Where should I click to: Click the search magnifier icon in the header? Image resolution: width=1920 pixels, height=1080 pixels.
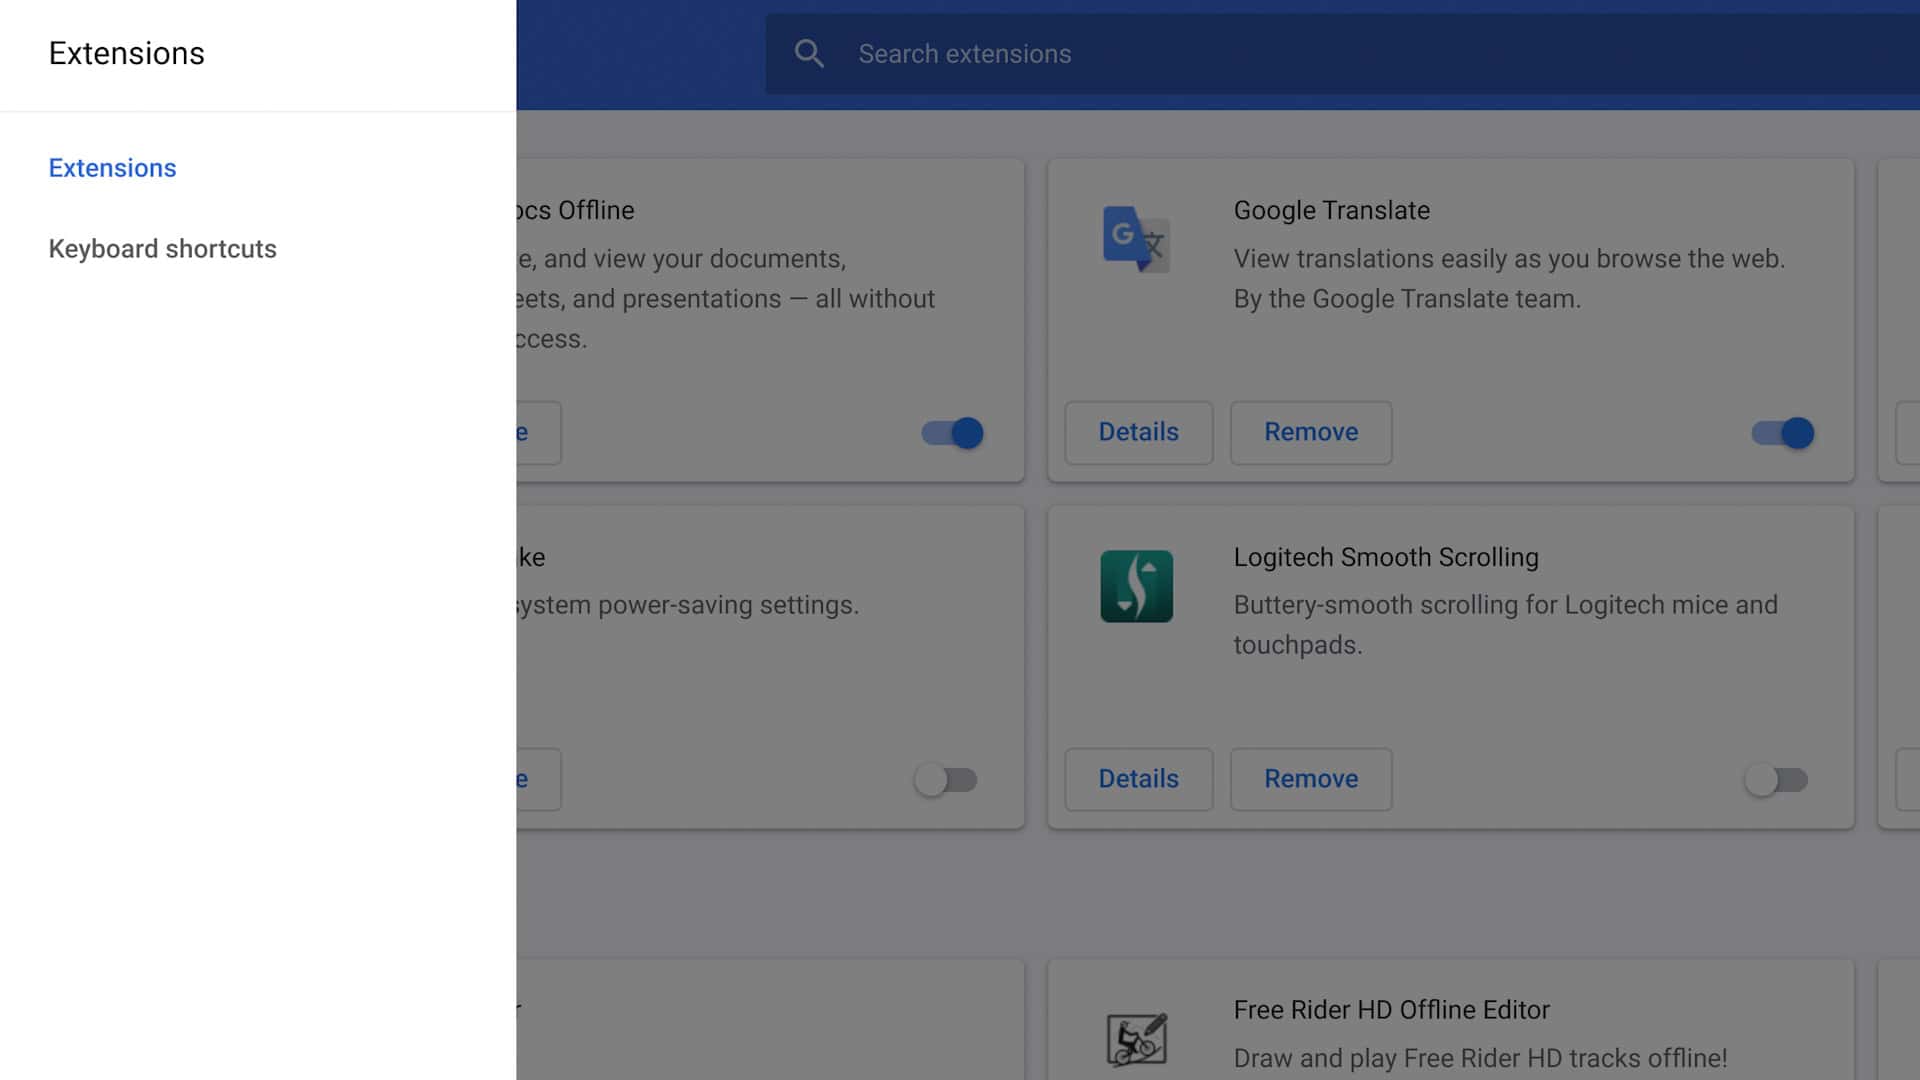pyautogui.click(x=809, y=53)
